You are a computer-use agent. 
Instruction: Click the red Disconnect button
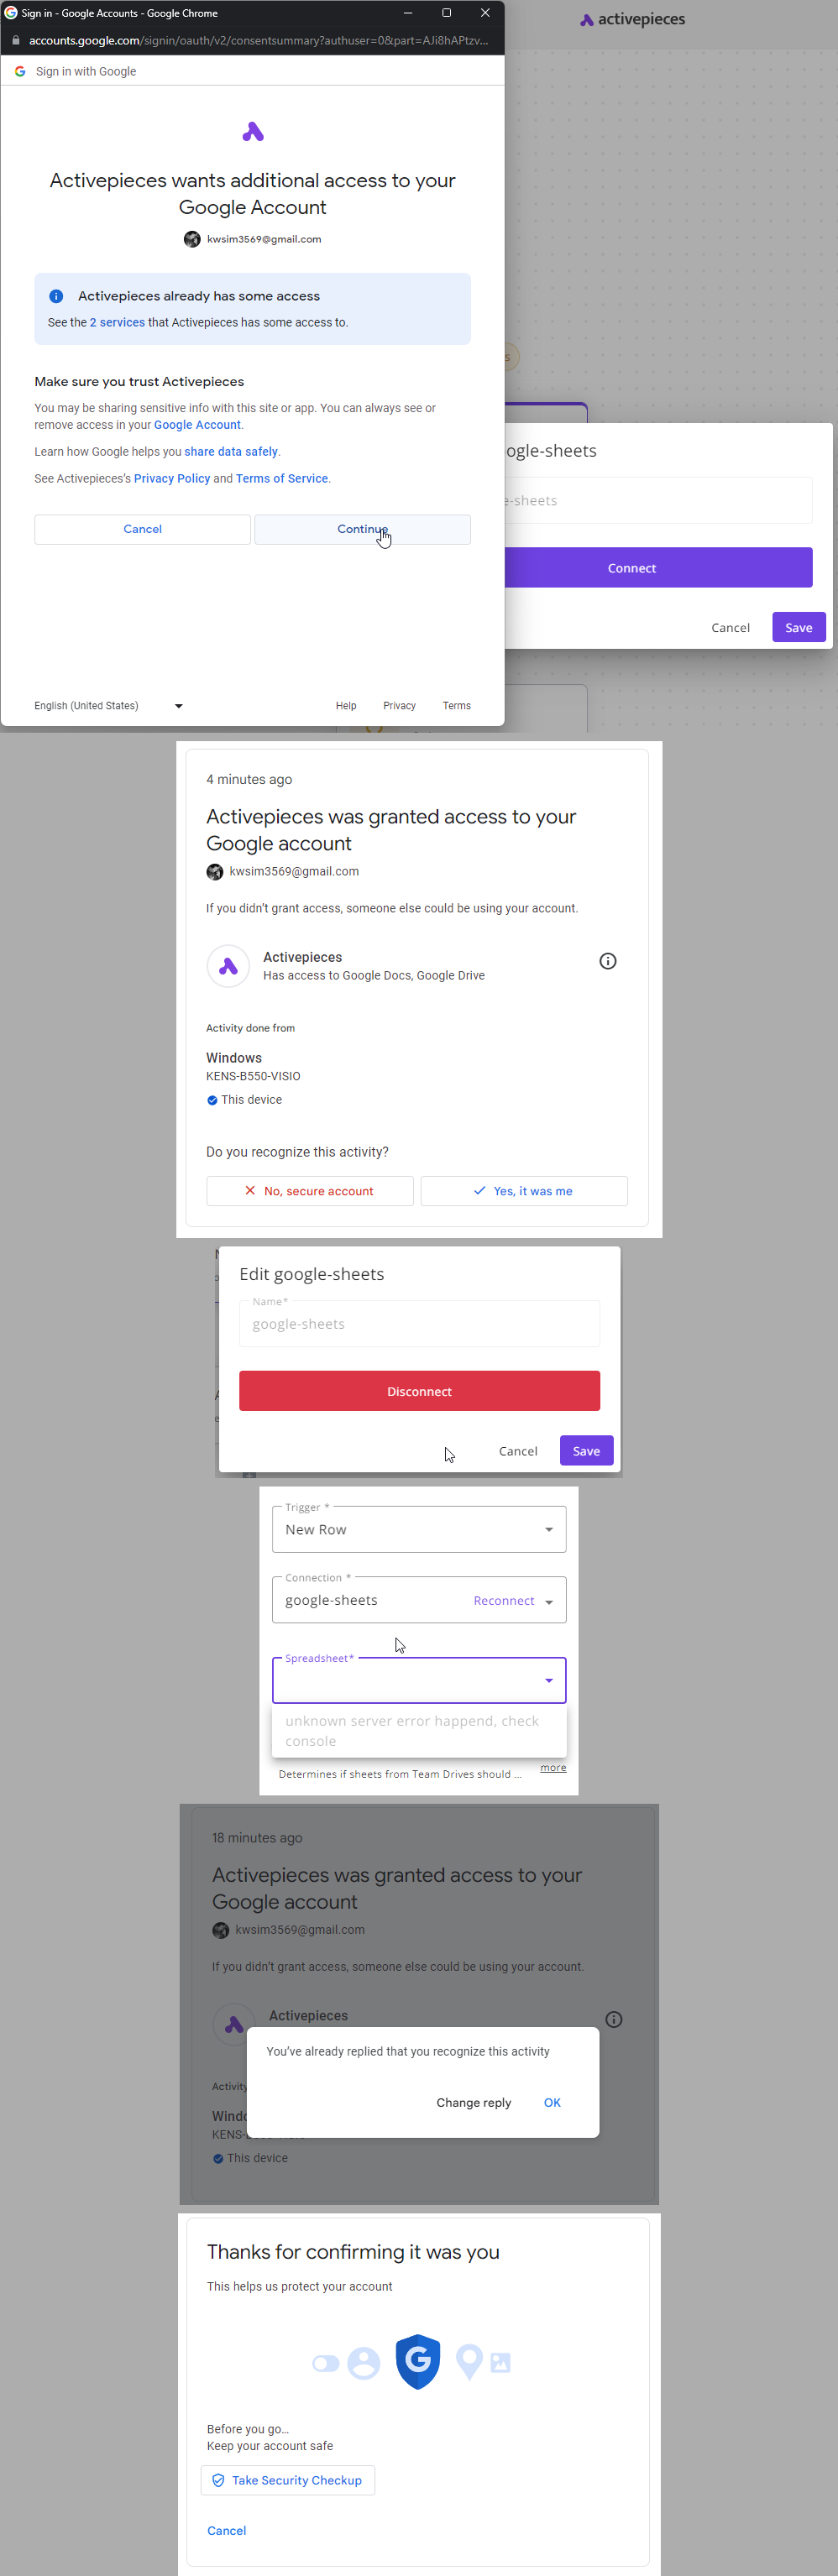(419, 1391)
